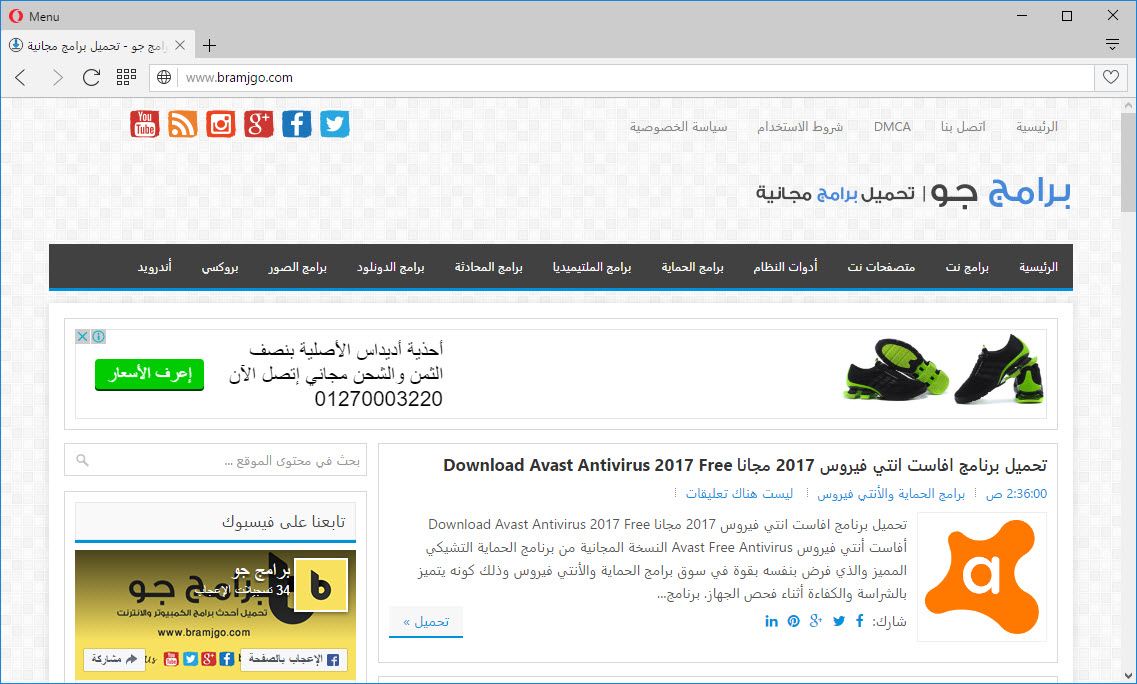Click the برامج جو Facebook page avatar
The width and height of the screenshot is (1137, 684).
321,585
